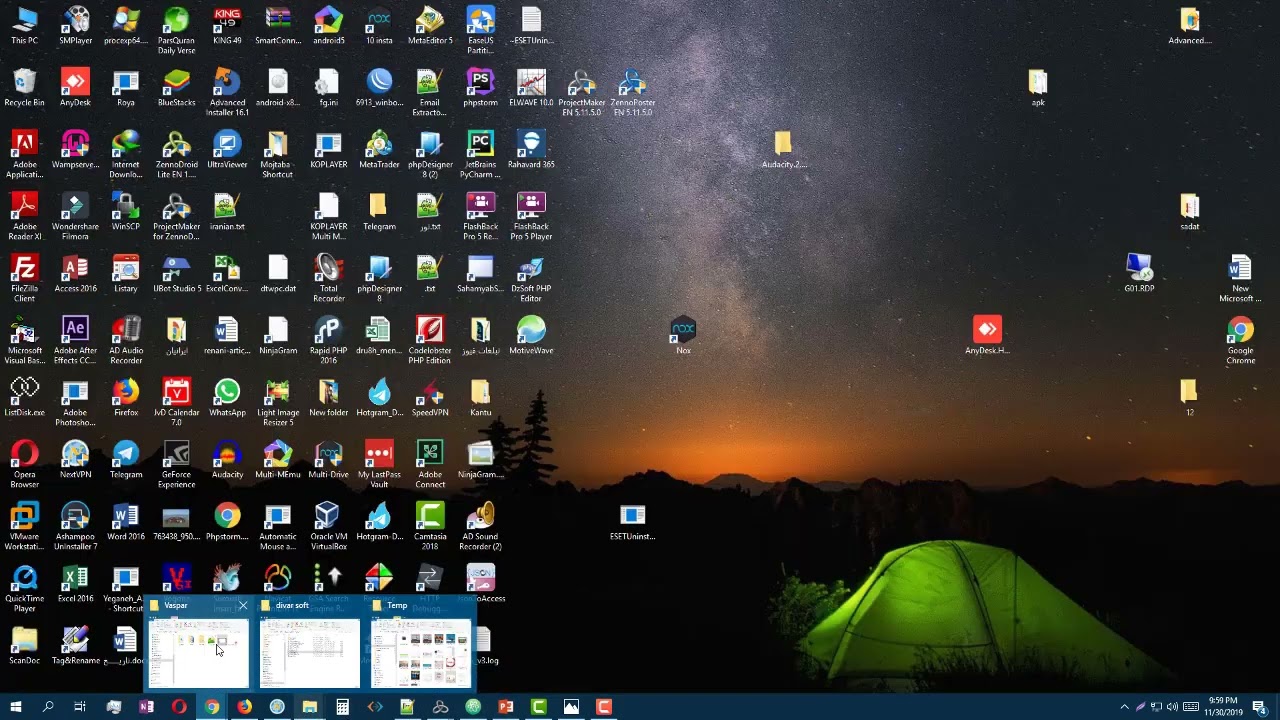
Task: Open the Action Center notifications
Action: tap(1260, 707)
